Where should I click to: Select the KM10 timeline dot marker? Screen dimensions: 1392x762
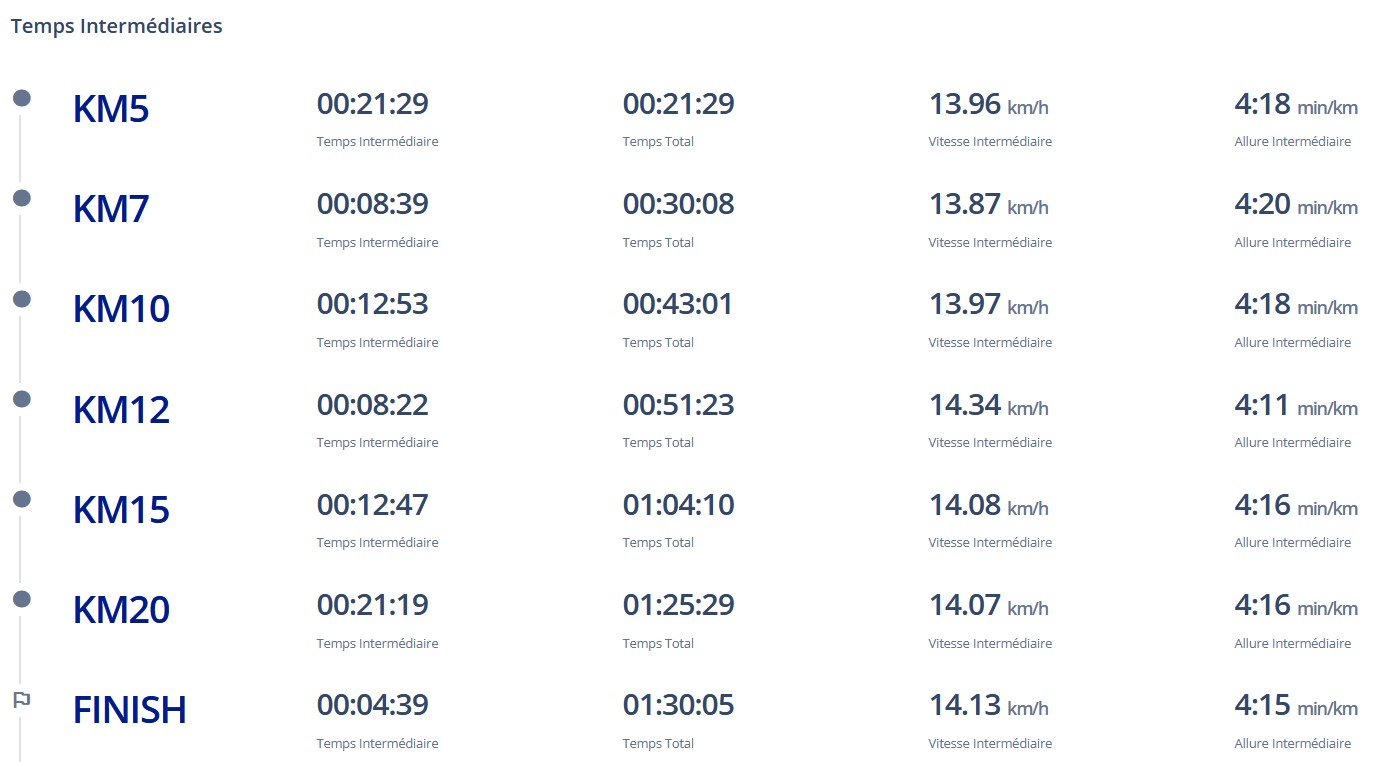click(x=21, y=298)
